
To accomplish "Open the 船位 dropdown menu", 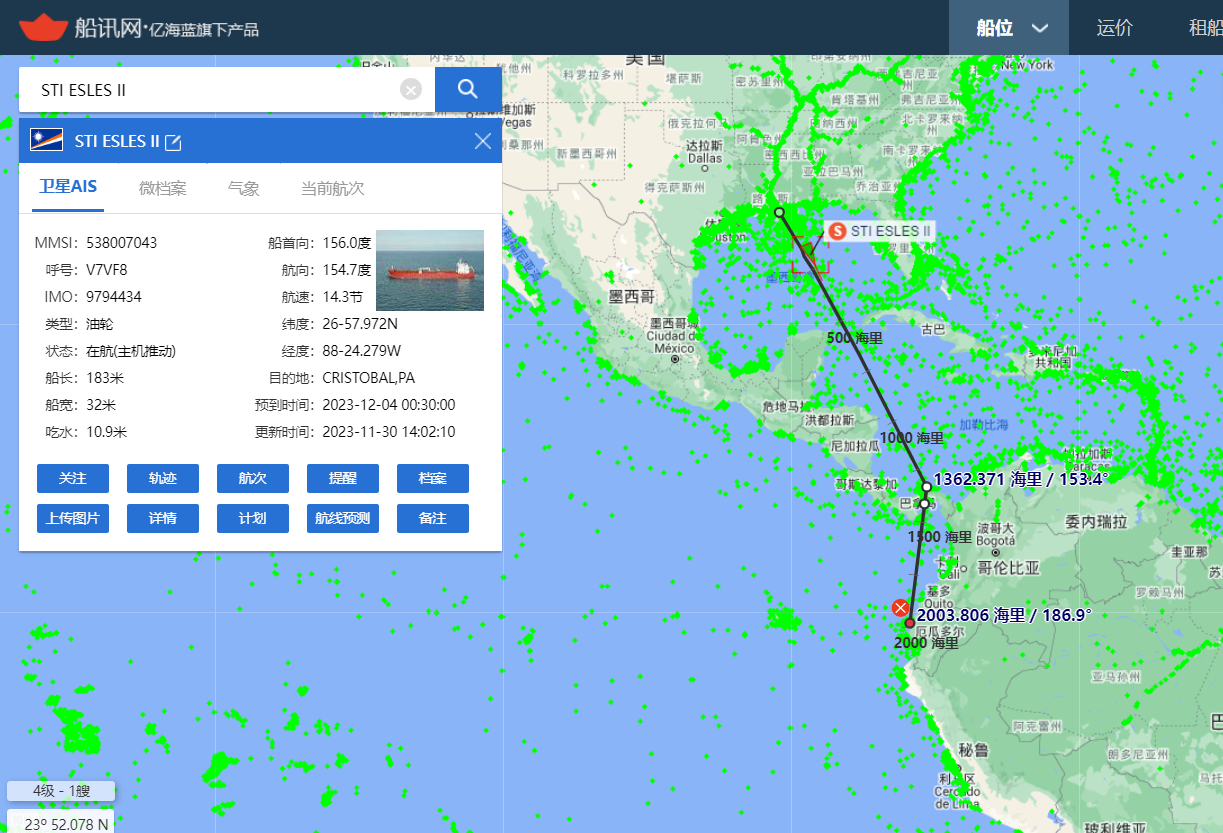I will point(1009,27).
